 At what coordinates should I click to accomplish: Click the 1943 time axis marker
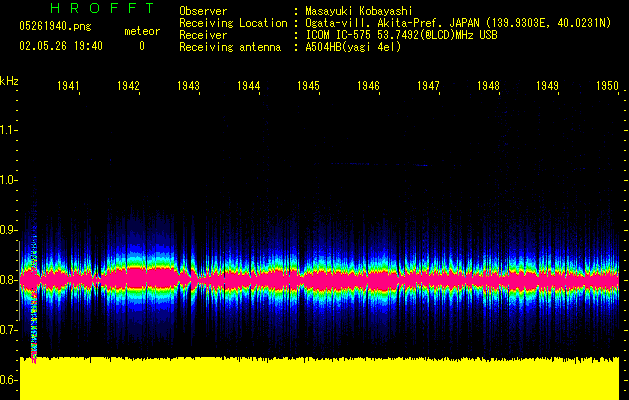(189, 85)
